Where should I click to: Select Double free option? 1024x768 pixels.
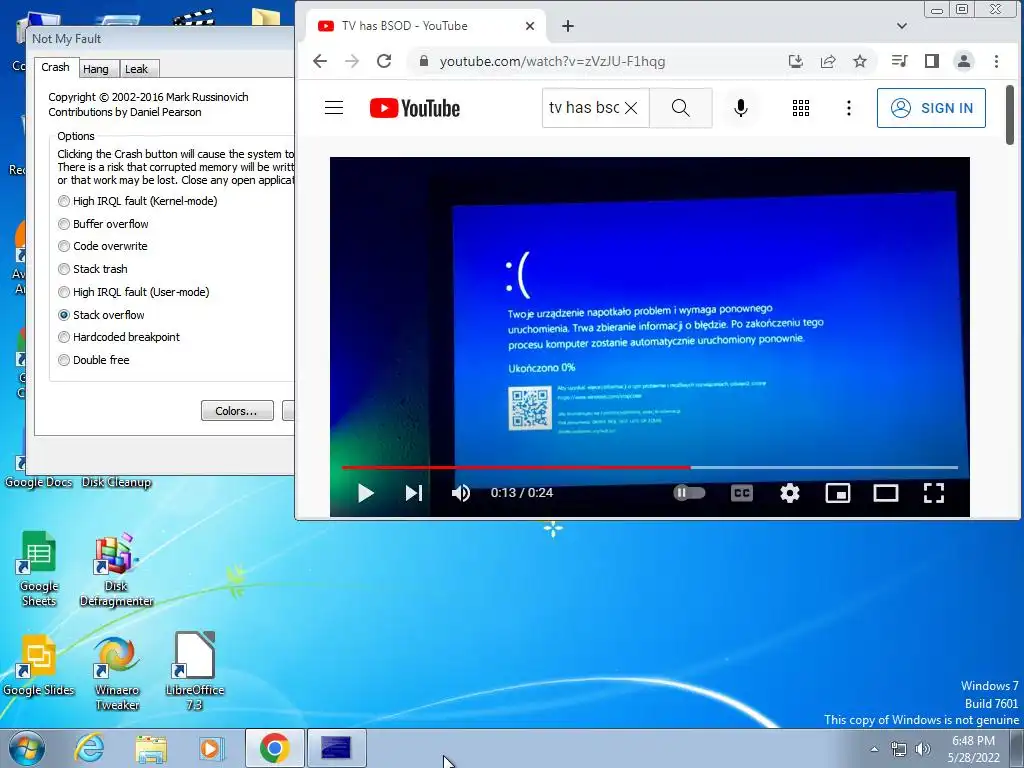[93, 360]
